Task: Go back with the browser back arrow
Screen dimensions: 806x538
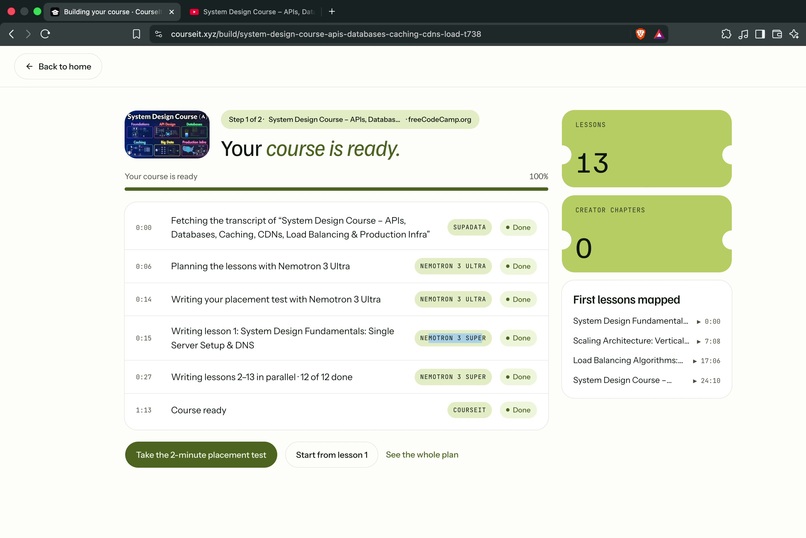Action: pos(11,34)
